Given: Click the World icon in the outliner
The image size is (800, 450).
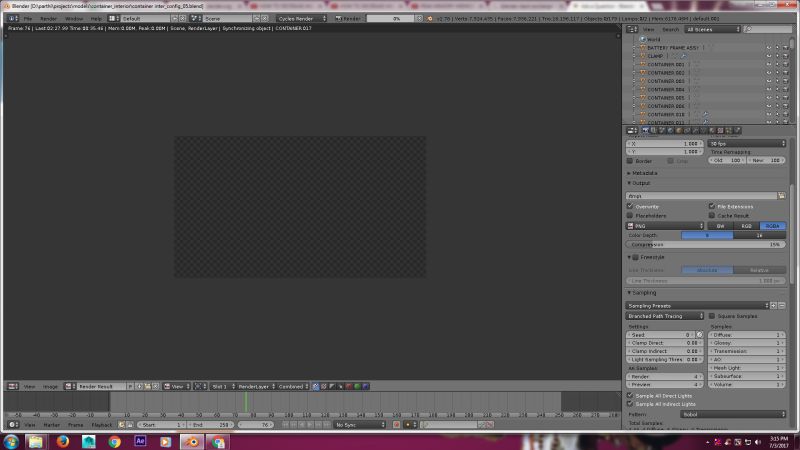Looking at the screenshot, I should (x=643, y=39).
